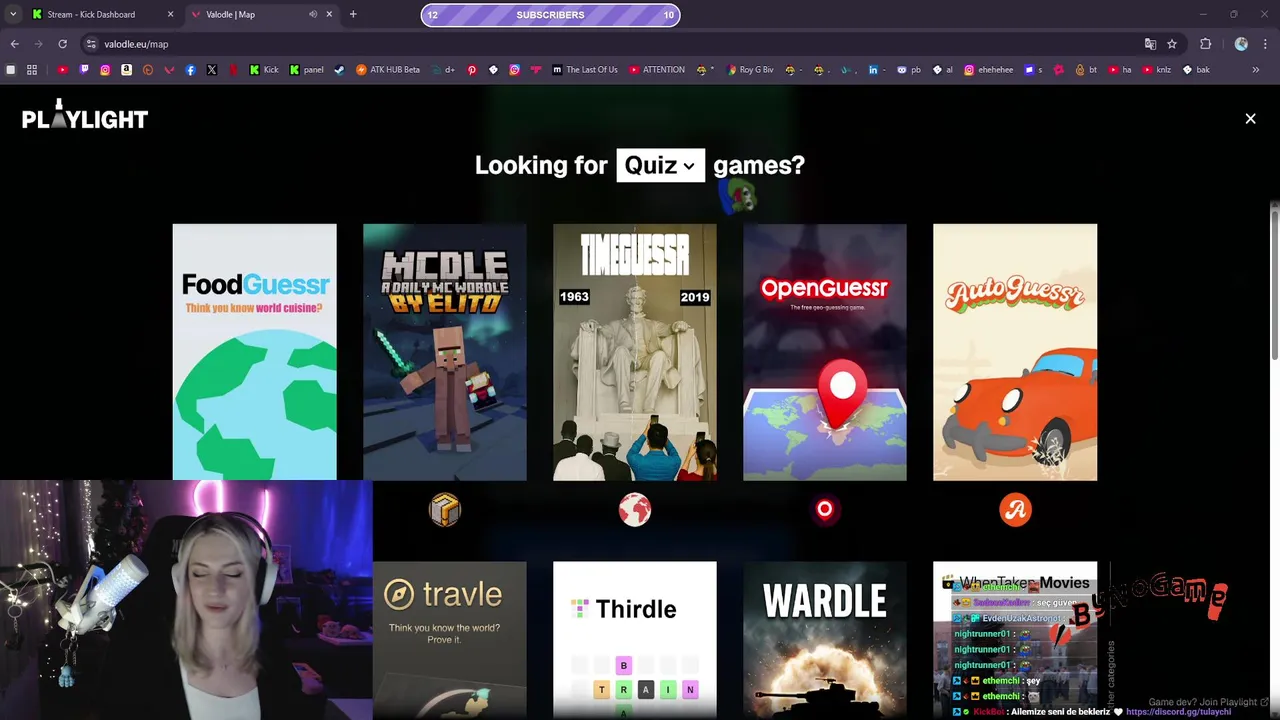
Task: Open the Twitch bookmark
Action: (x=84, y=70)
